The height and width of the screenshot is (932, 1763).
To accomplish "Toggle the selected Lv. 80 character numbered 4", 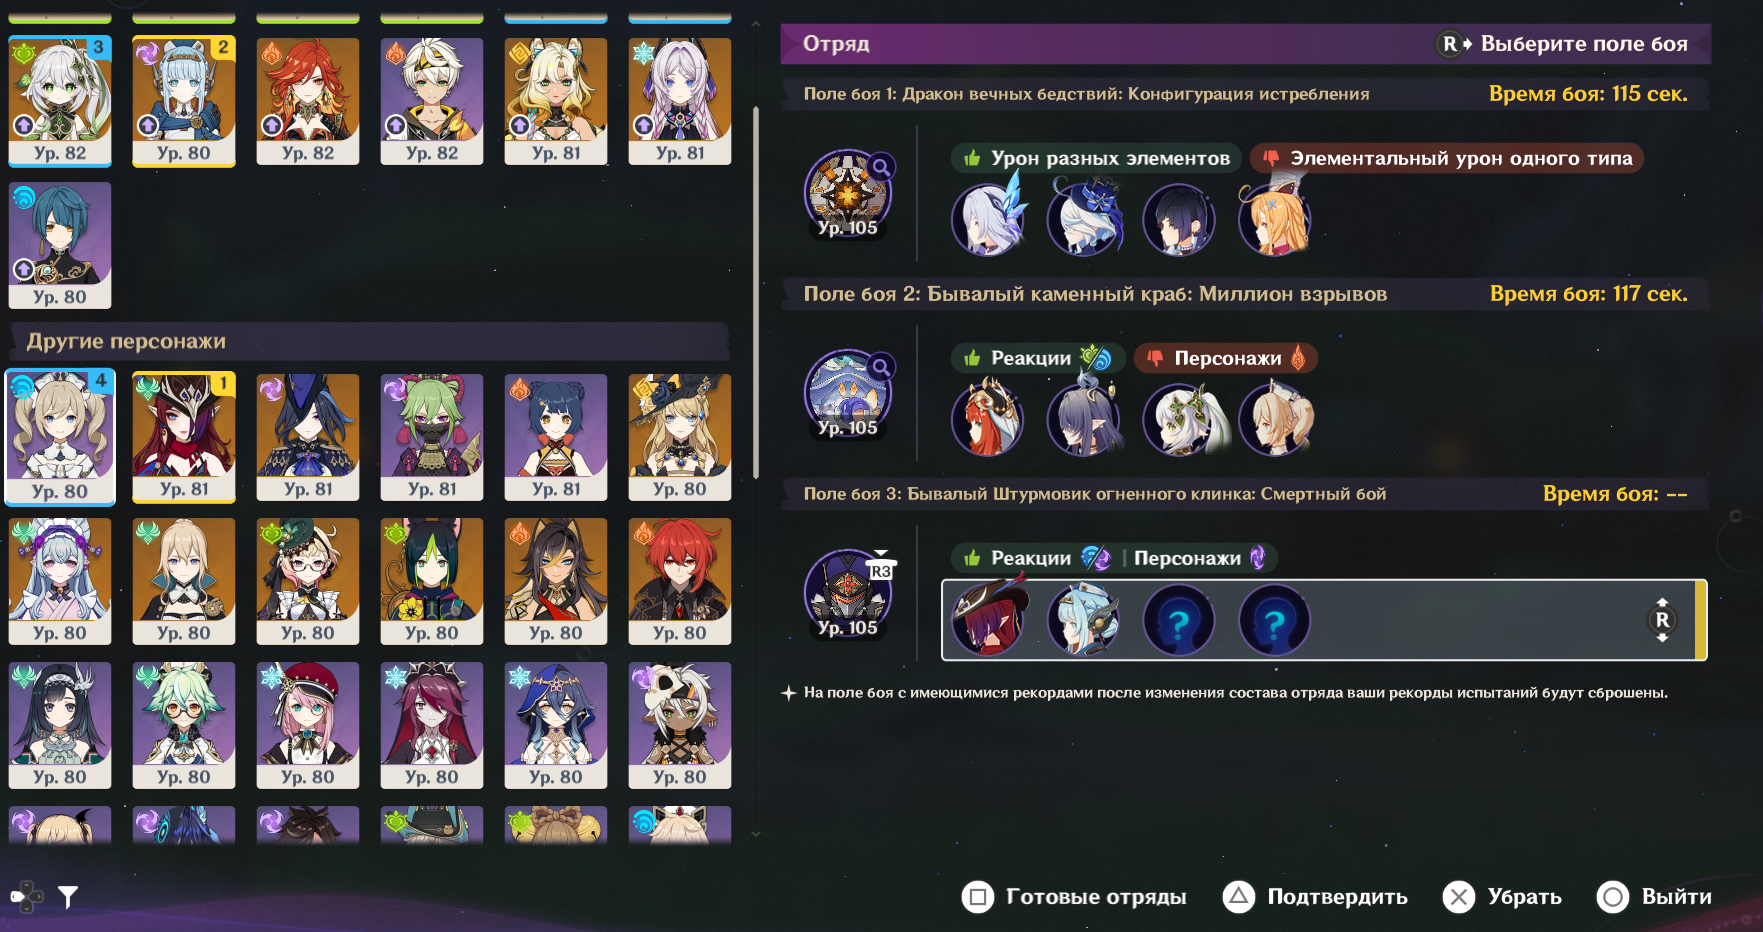I will coord(60,437).
